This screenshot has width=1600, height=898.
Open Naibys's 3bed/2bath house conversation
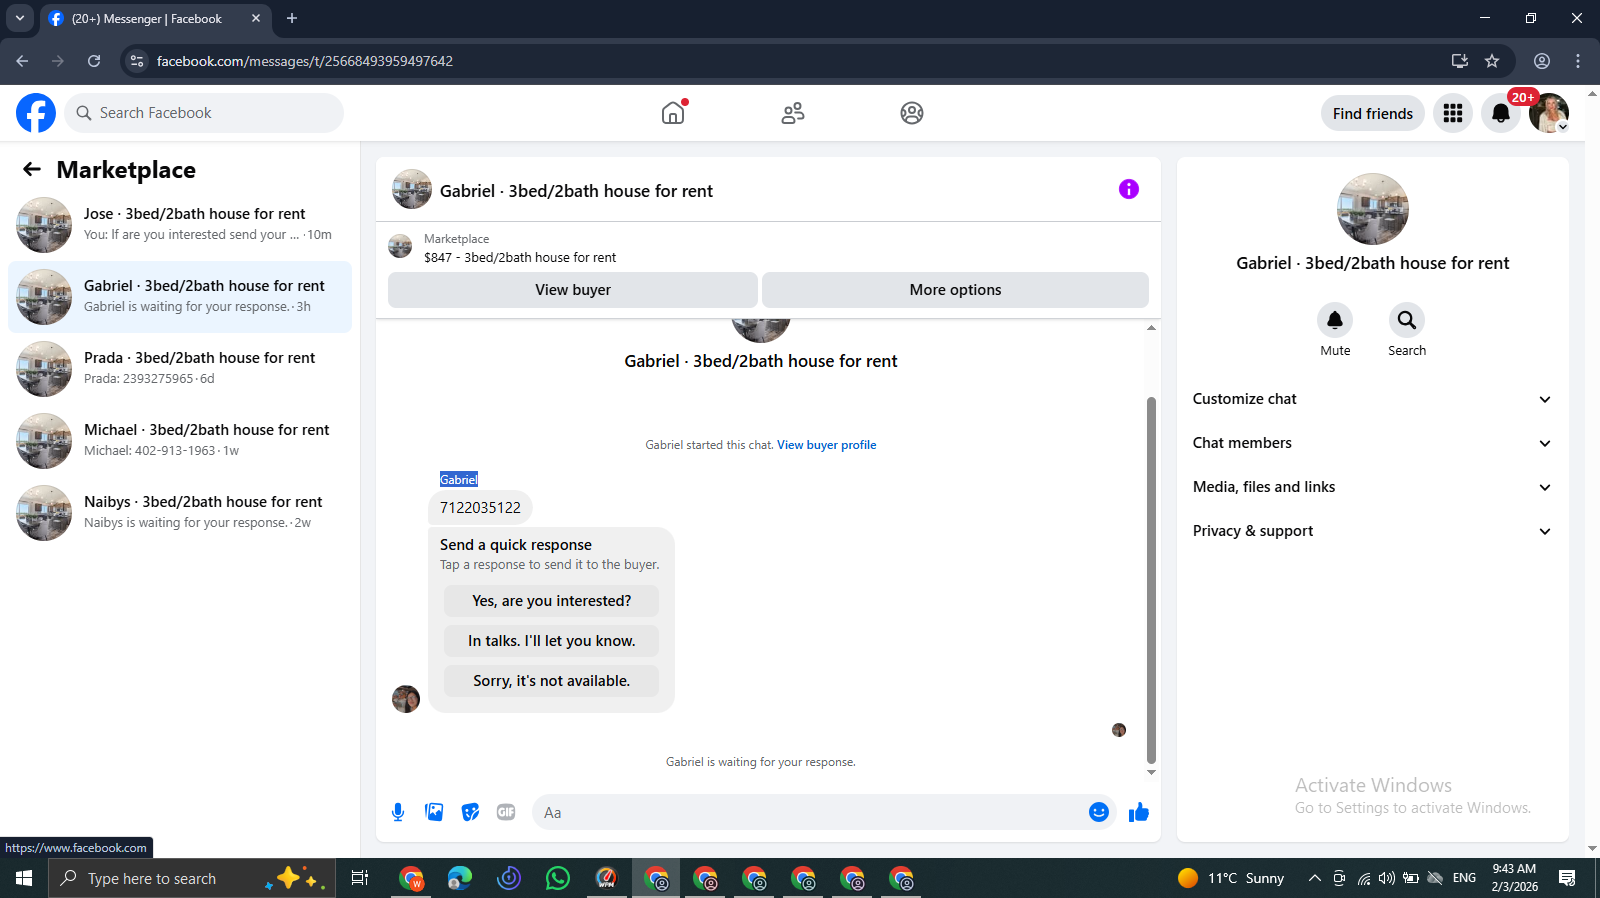point(180,513)
